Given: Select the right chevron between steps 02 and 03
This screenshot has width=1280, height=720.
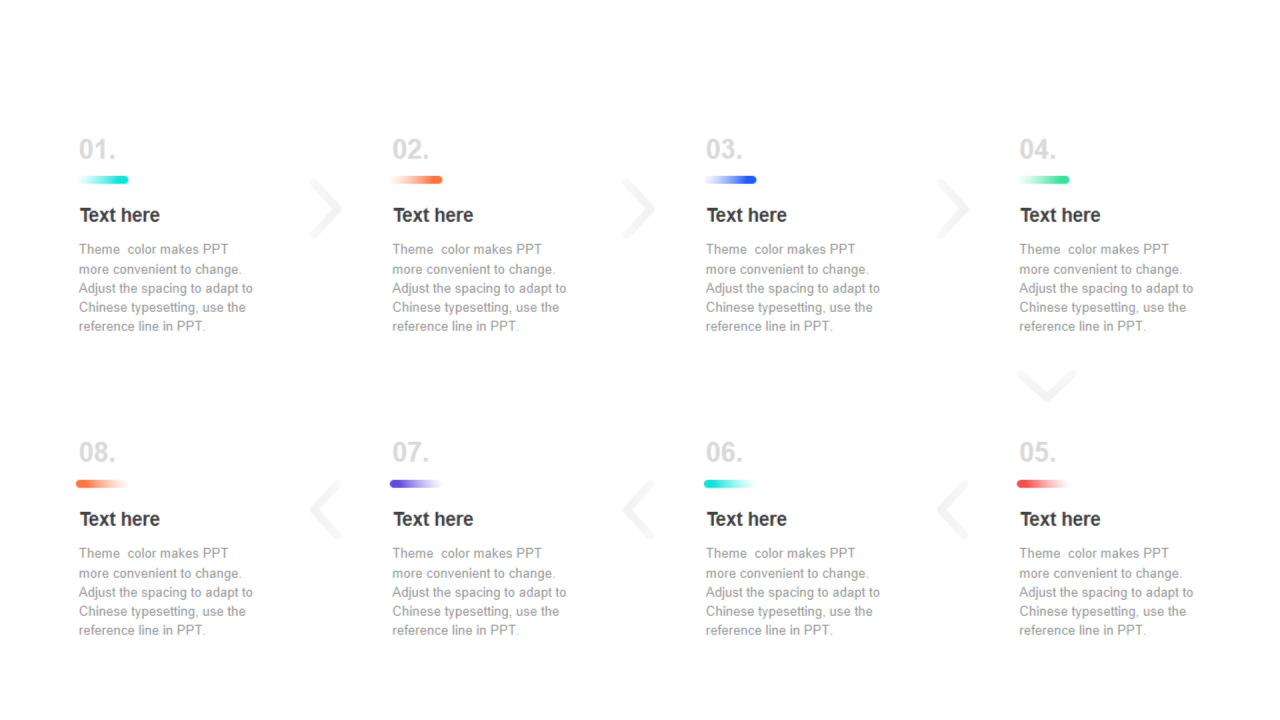Looking at the screenshot, I should click(x=640, y=209).
